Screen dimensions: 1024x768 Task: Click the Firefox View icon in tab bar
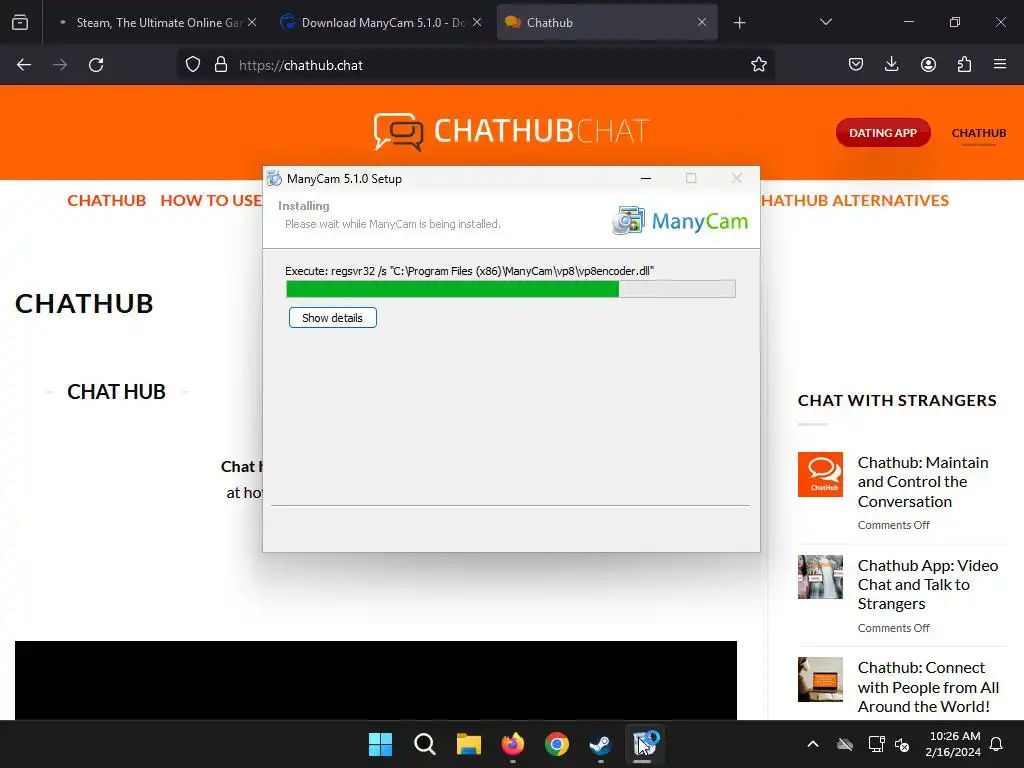[20, 23]
